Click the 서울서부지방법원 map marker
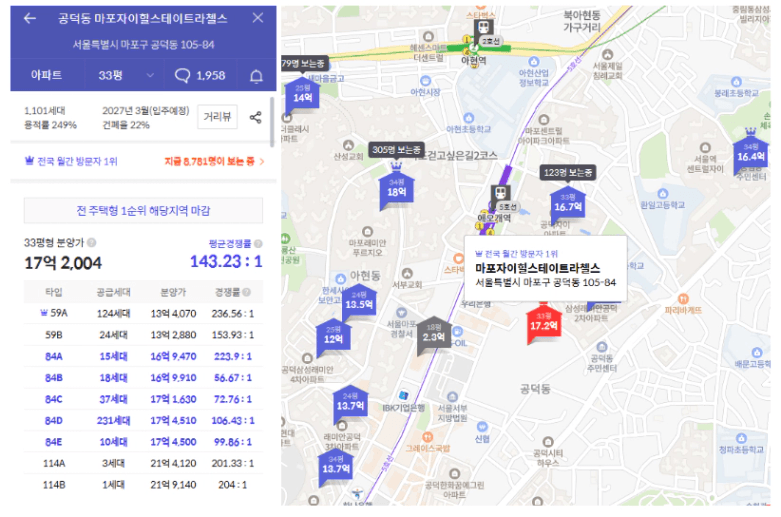This screenshot has width=781, height=517. click(452, 396)
